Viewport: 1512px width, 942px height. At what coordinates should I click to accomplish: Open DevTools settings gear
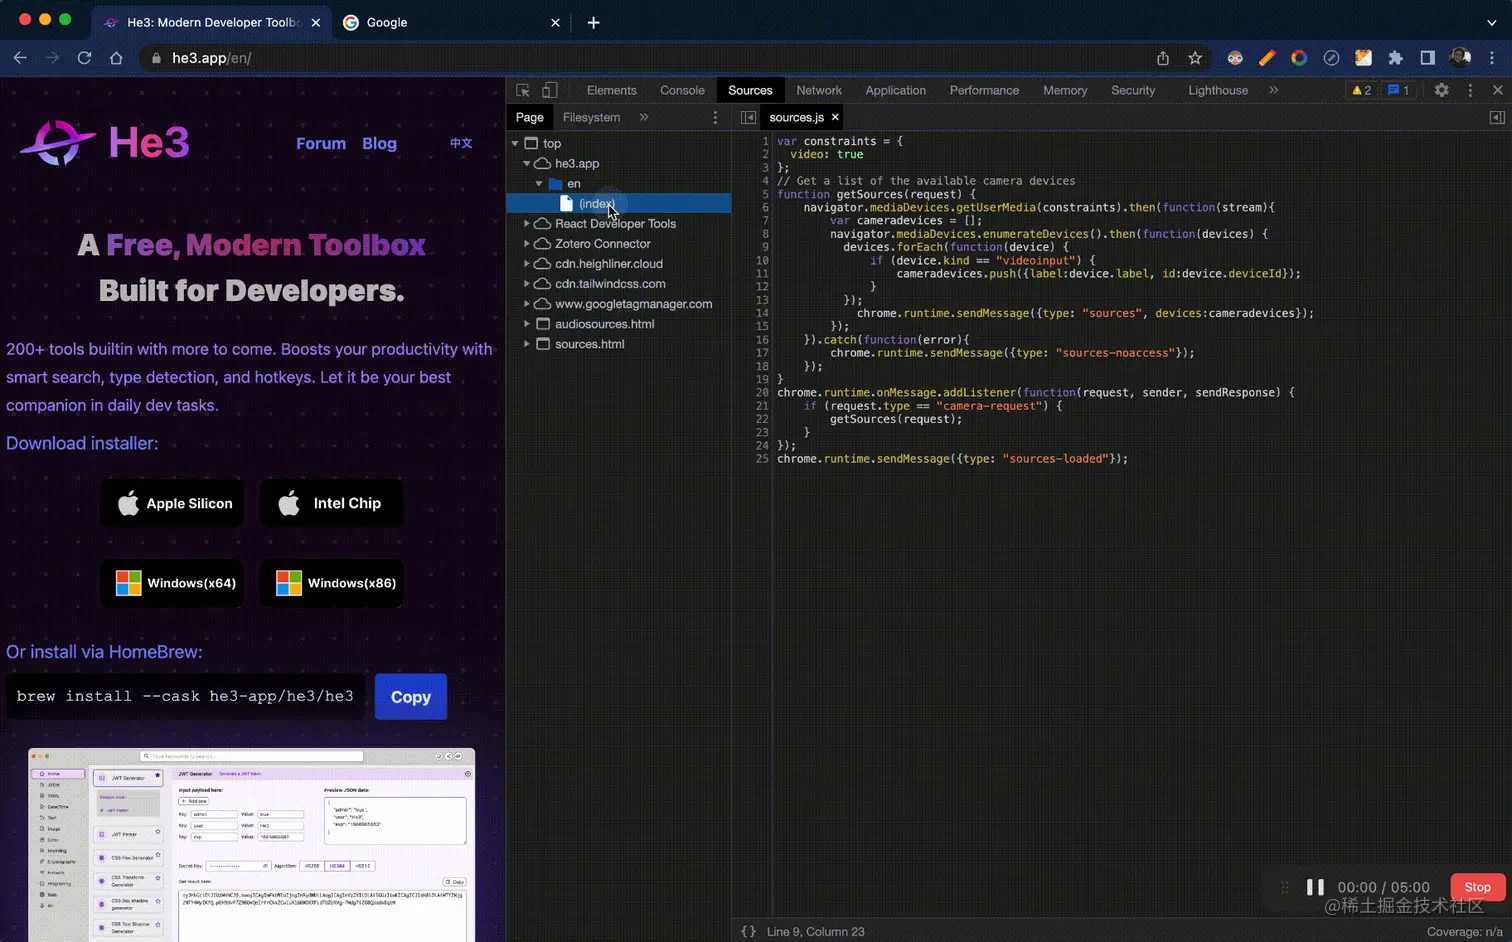[x=1441, y=90]
